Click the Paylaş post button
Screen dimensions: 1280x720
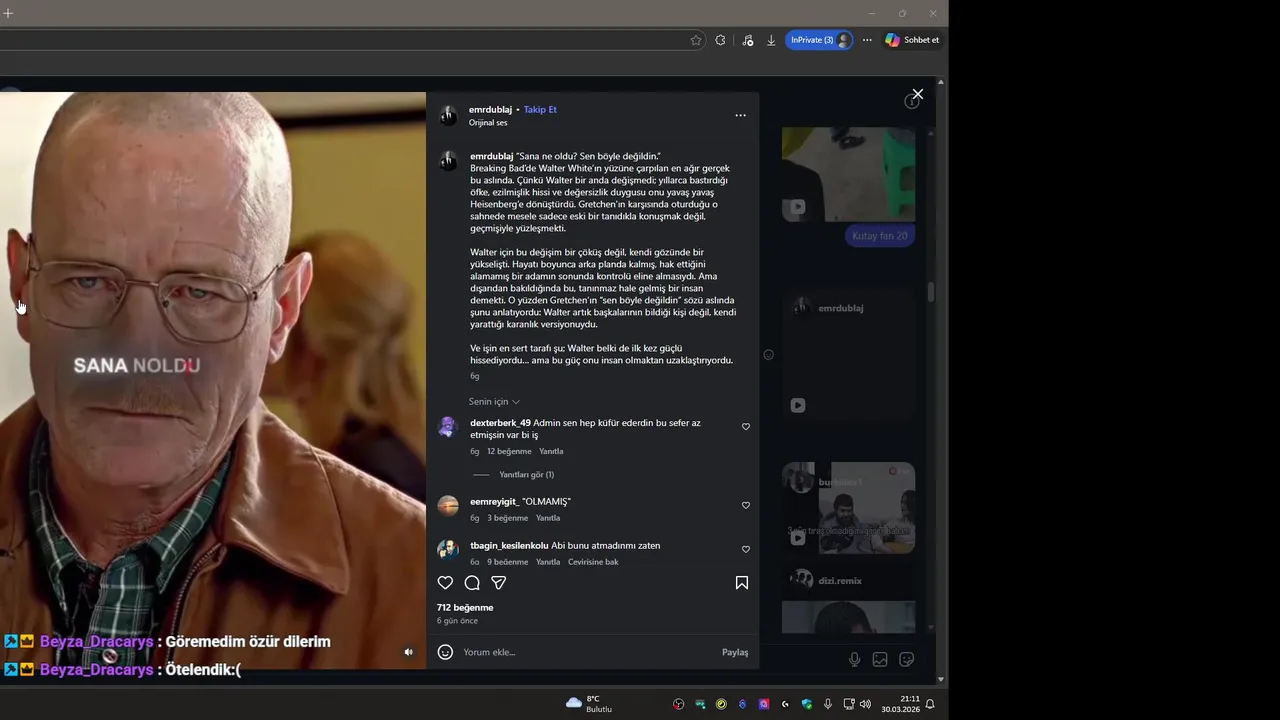(x=735, y=652)
